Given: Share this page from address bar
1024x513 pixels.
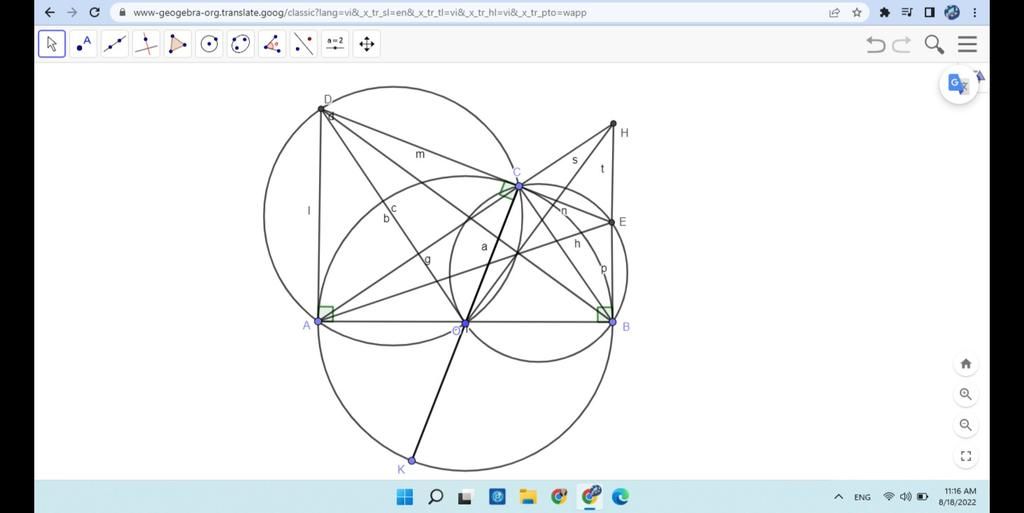Looking at the screenshot, I should coord(834,12).
